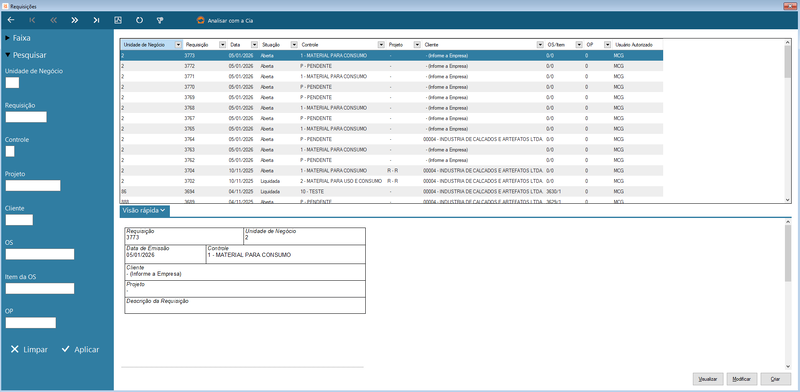Open the Projeto column filter dropdown
Viewport: 800px width, 392px height.
pos(417,44)
